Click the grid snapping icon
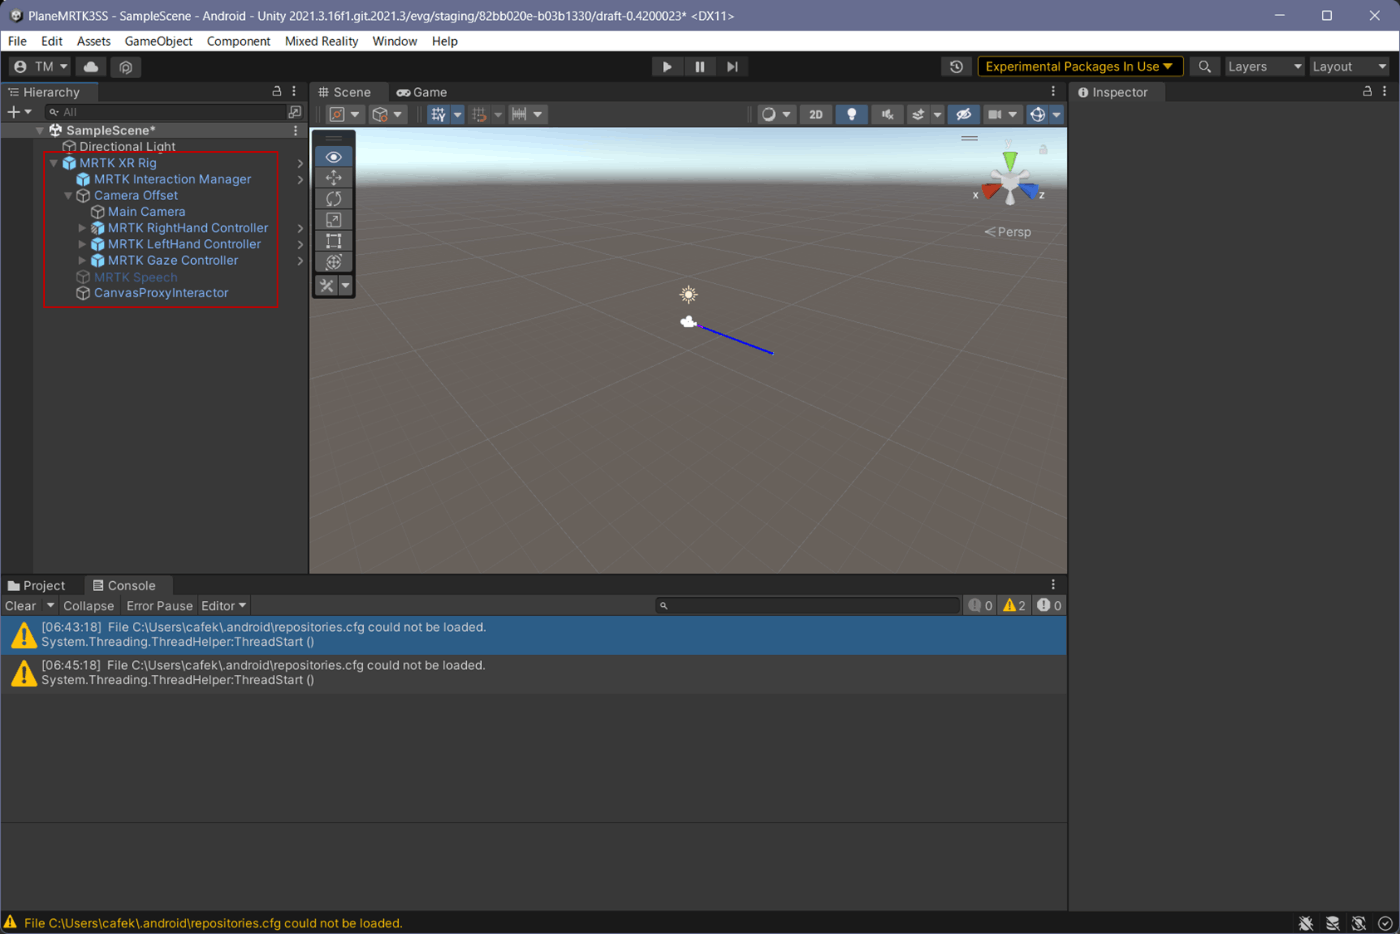 click(x=480, y=115)
